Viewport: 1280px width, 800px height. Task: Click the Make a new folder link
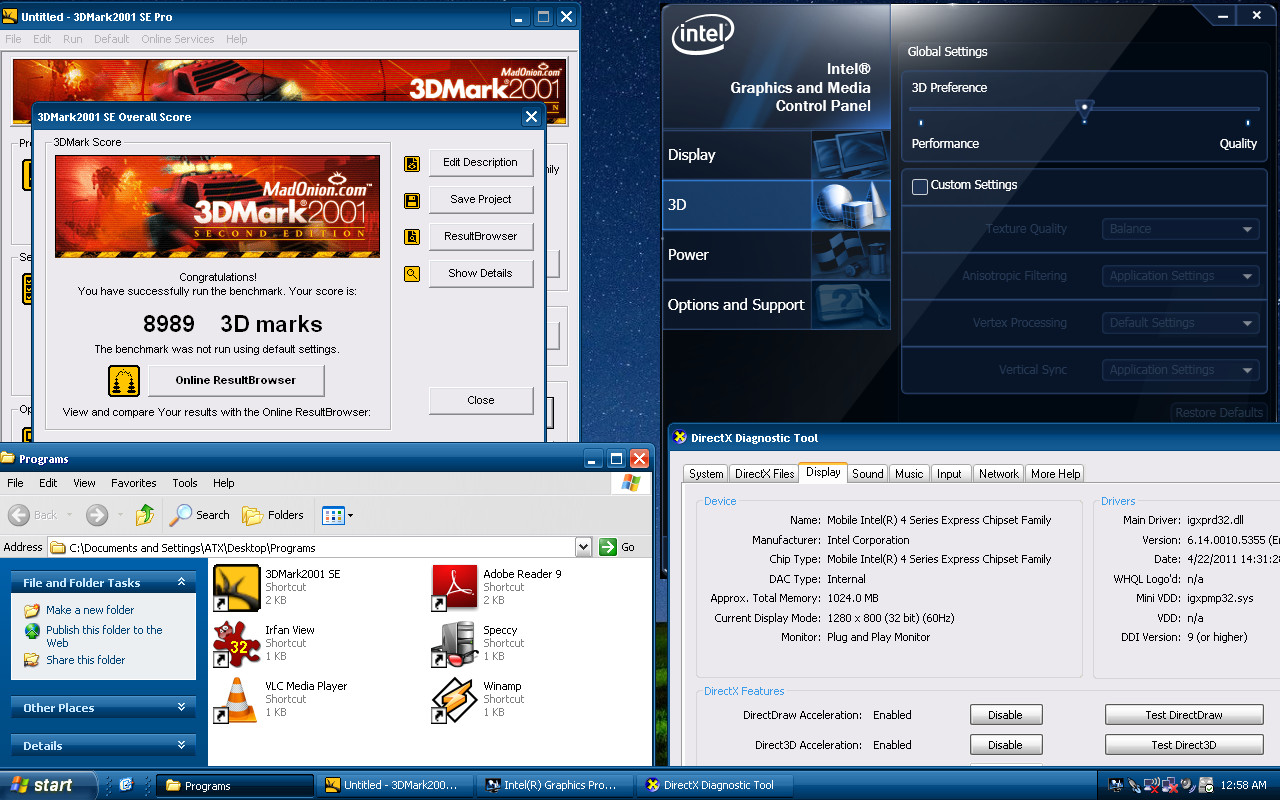pos(90,610)
